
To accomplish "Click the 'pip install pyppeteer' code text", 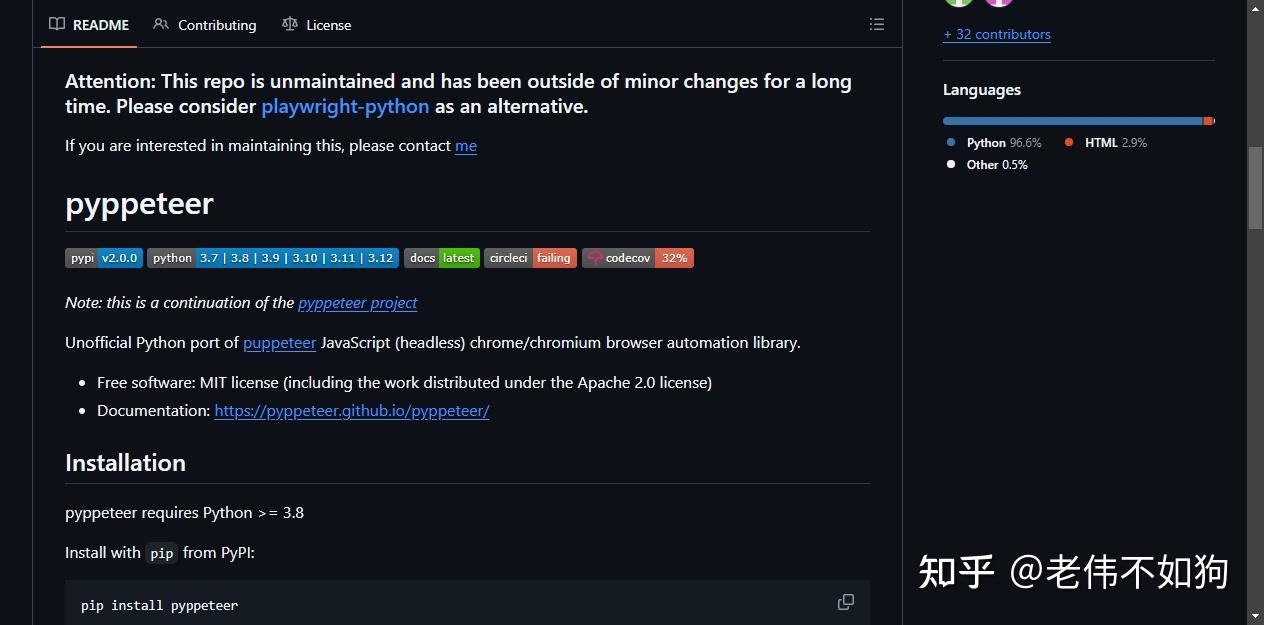I will (159, 605).
